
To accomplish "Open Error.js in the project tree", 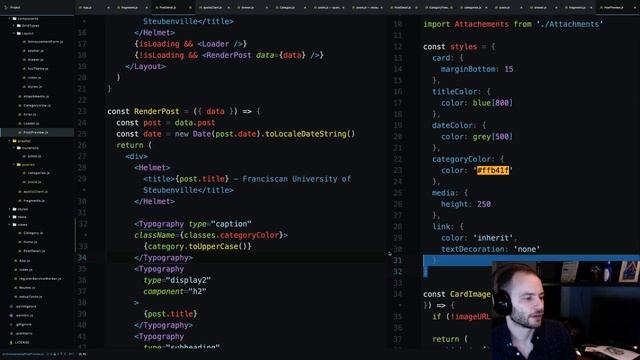I will (30, 114).
